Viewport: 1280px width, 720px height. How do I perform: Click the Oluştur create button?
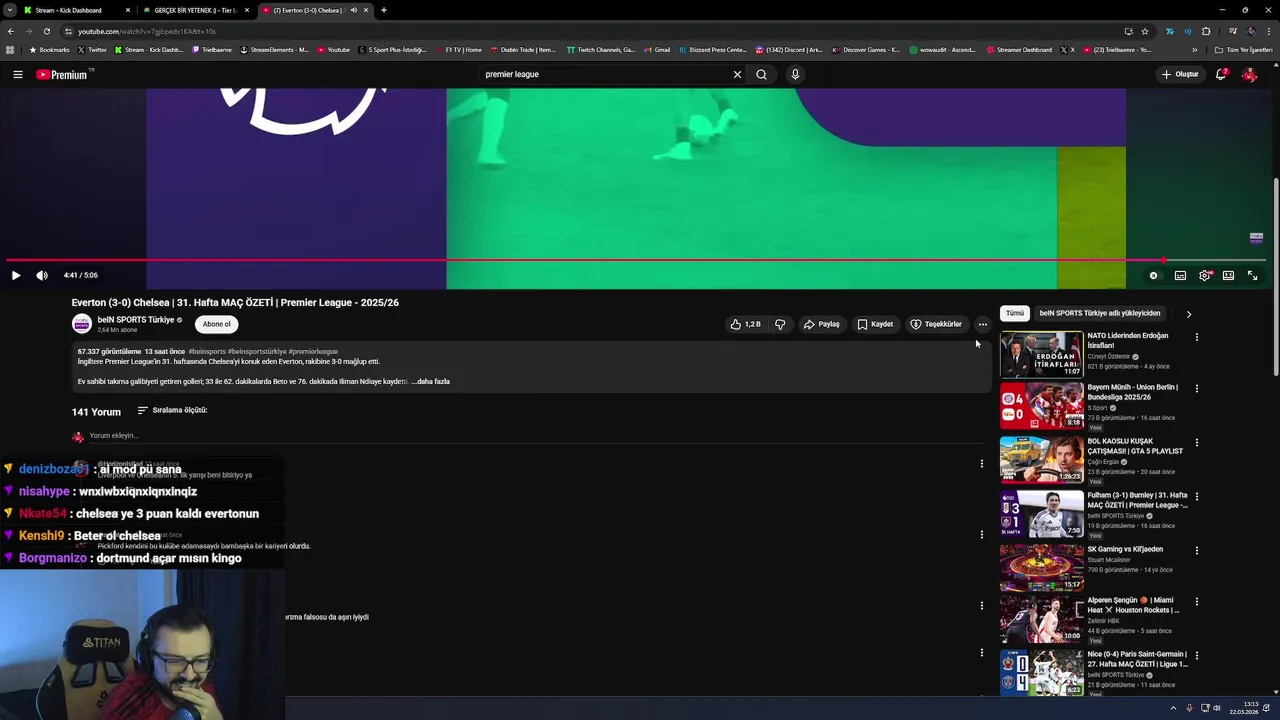pyautogui.click(x=1180, y=74)
